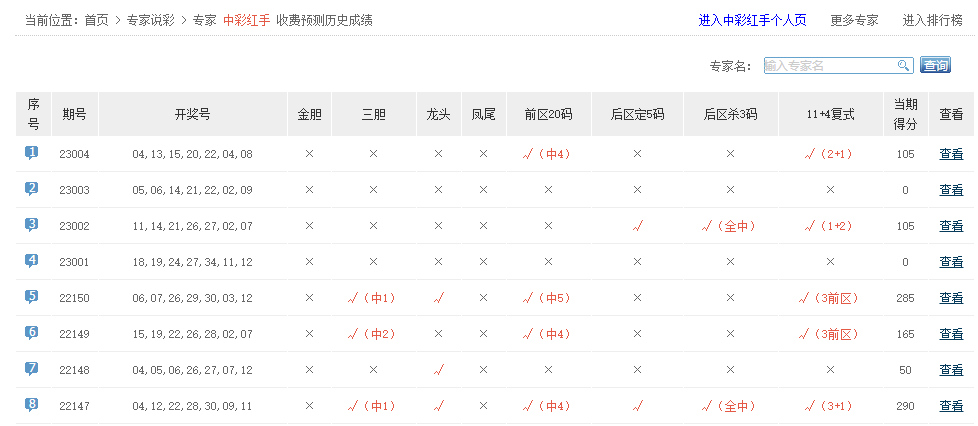Screen dimensions: 978x426
Task: Click the rank 7 badge icon
Action: [32, 369]
